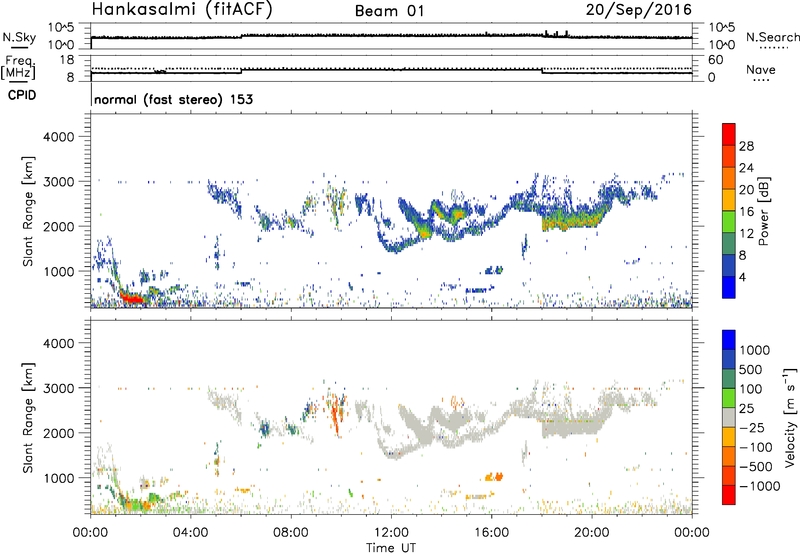Click the Power [dB] colorbar label
Image resolution: width=800 pixels, height=554 pixels.
tap(763, 211)
